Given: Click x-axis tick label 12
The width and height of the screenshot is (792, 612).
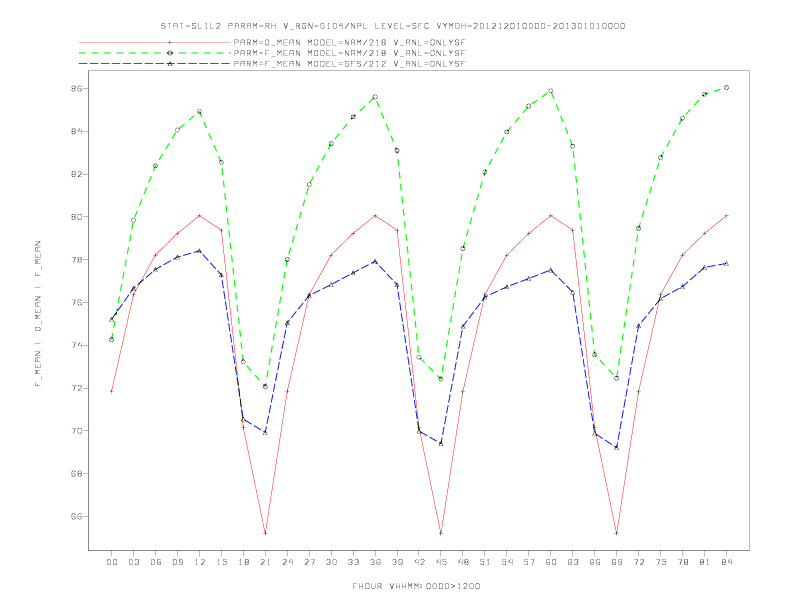Looking at the screenshot, I should pos(200,562).
